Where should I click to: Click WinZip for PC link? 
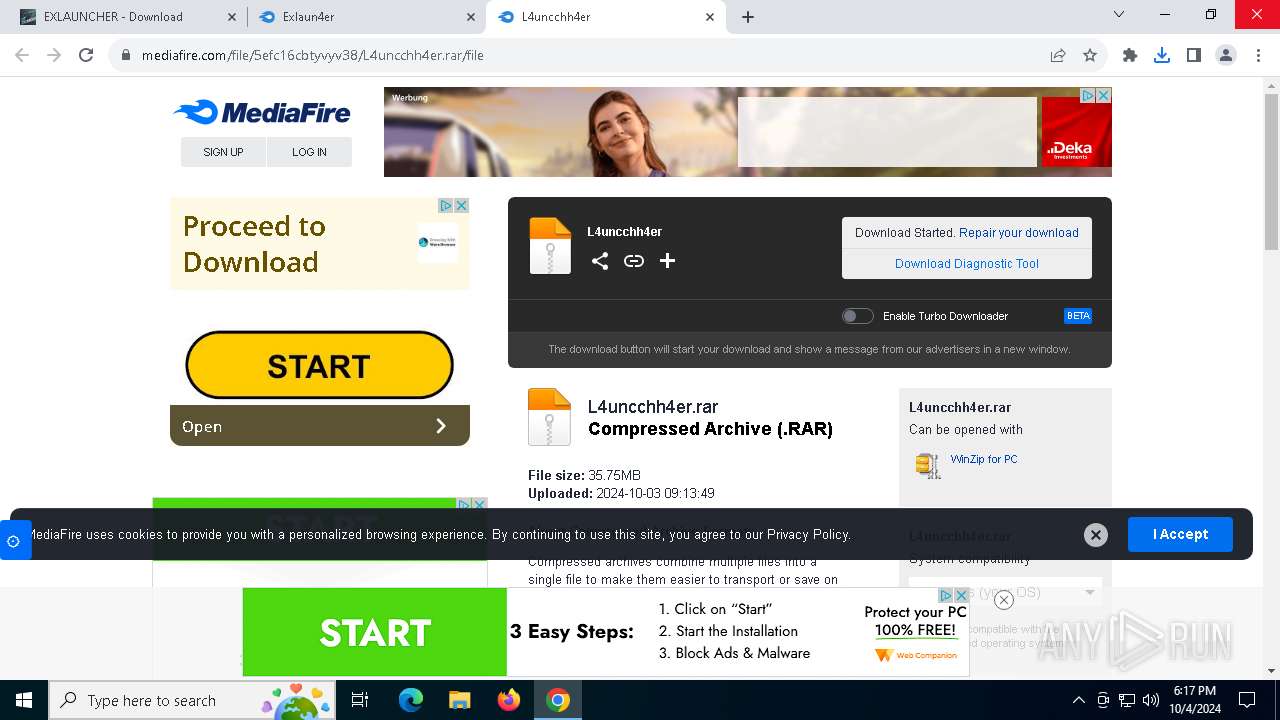pos(984,459)
